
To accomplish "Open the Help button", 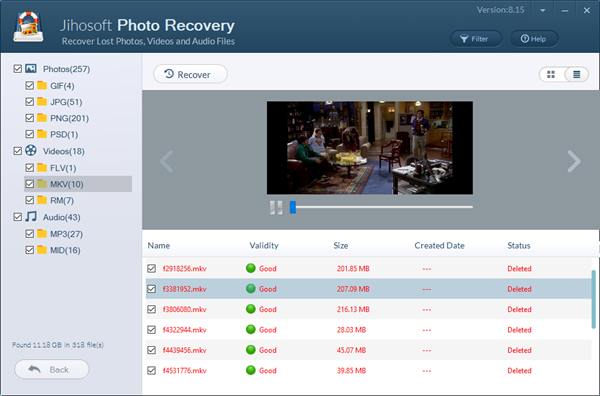I will [534, 39].
